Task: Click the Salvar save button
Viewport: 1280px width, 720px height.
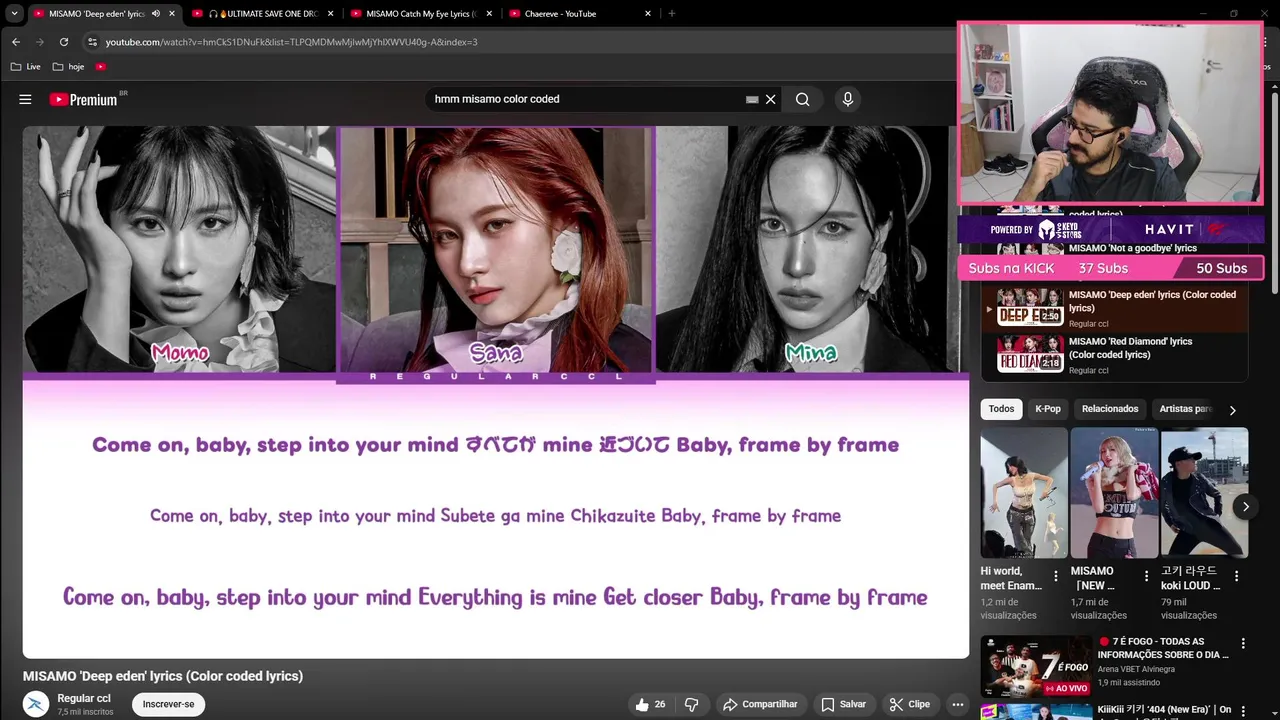Action: click(843, 704)
